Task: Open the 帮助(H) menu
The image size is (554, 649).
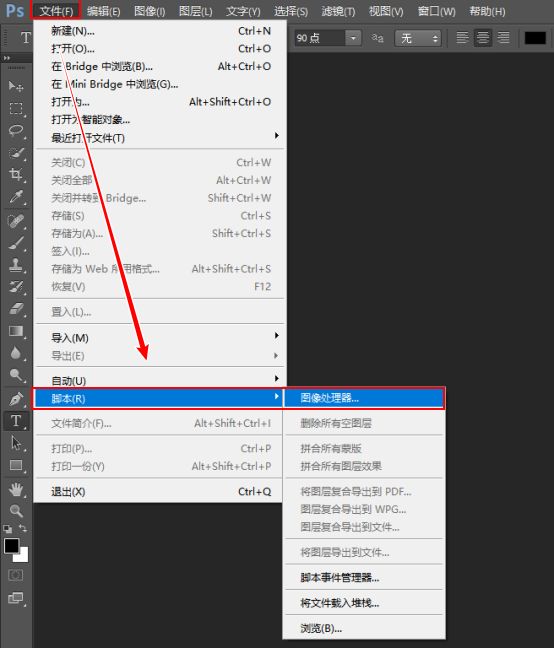Action: pos(487,11)
